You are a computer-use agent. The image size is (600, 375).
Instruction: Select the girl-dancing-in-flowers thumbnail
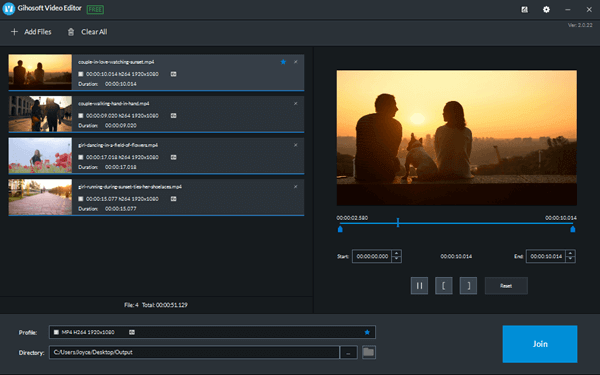click(40, 155)
